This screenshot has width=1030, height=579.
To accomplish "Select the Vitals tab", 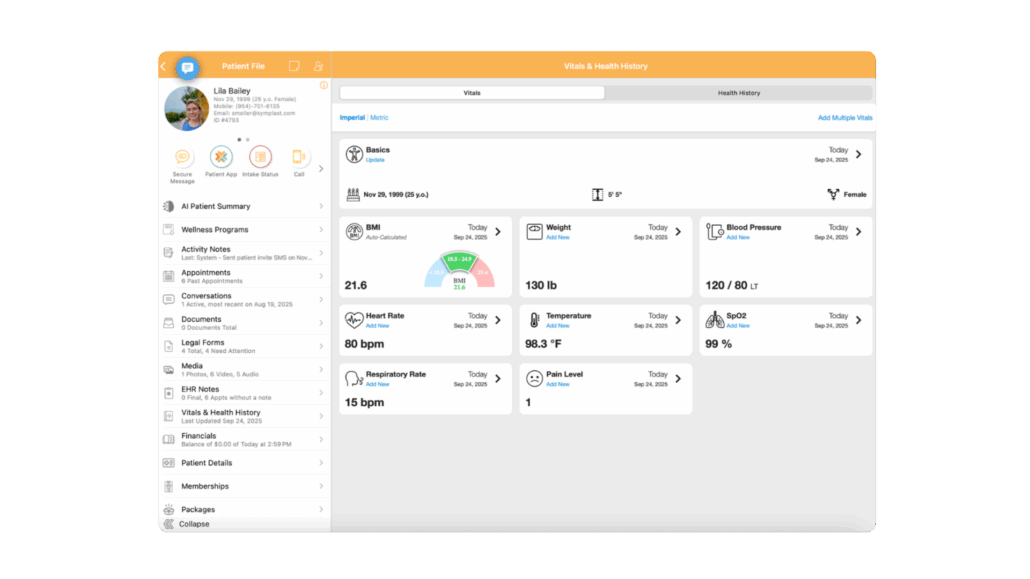I will tap(472, 93).
